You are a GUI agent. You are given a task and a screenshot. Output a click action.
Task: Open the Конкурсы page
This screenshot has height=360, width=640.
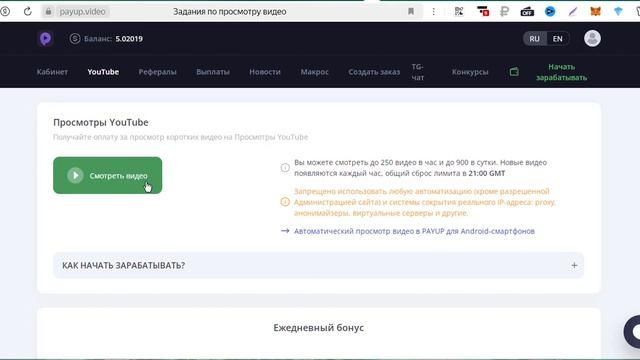(470, 72)
